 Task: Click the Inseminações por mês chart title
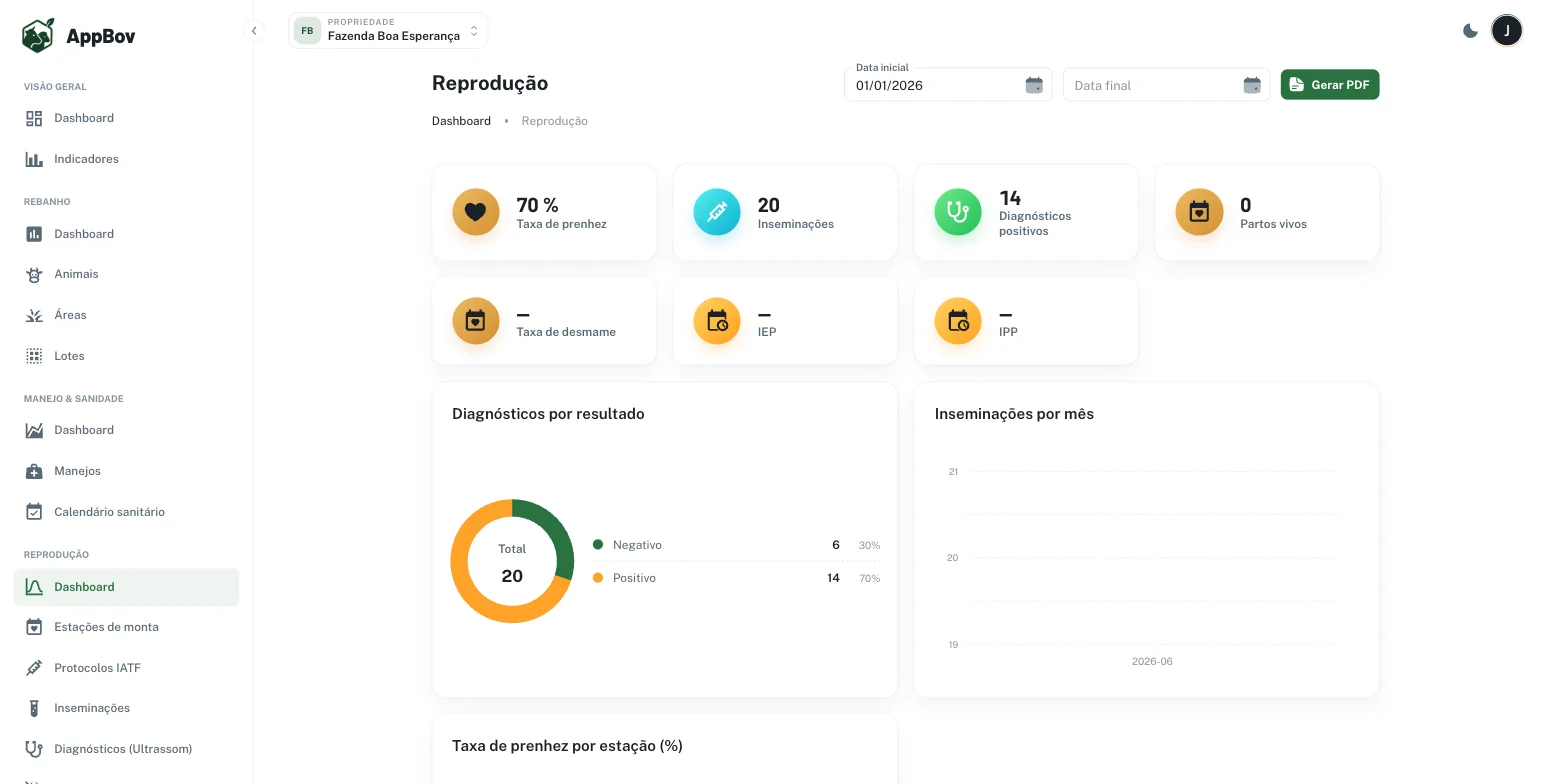[1014, 414]
